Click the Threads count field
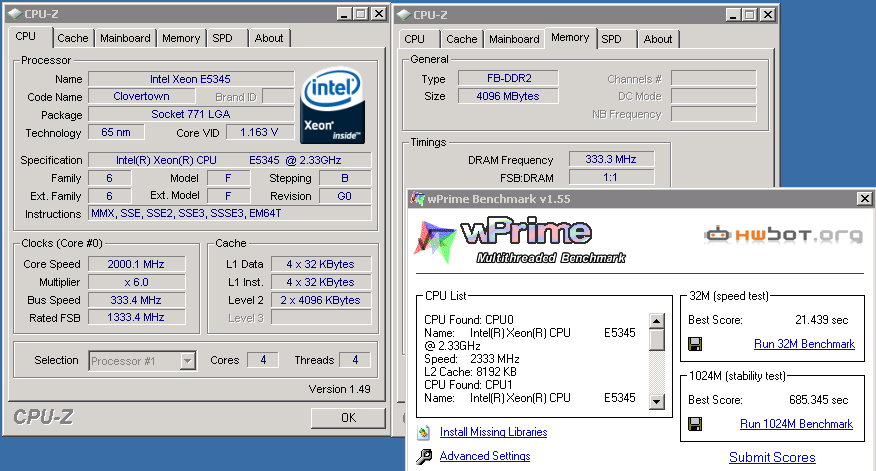The width and height of the screenshot is (876, 471). click(355, 360)
